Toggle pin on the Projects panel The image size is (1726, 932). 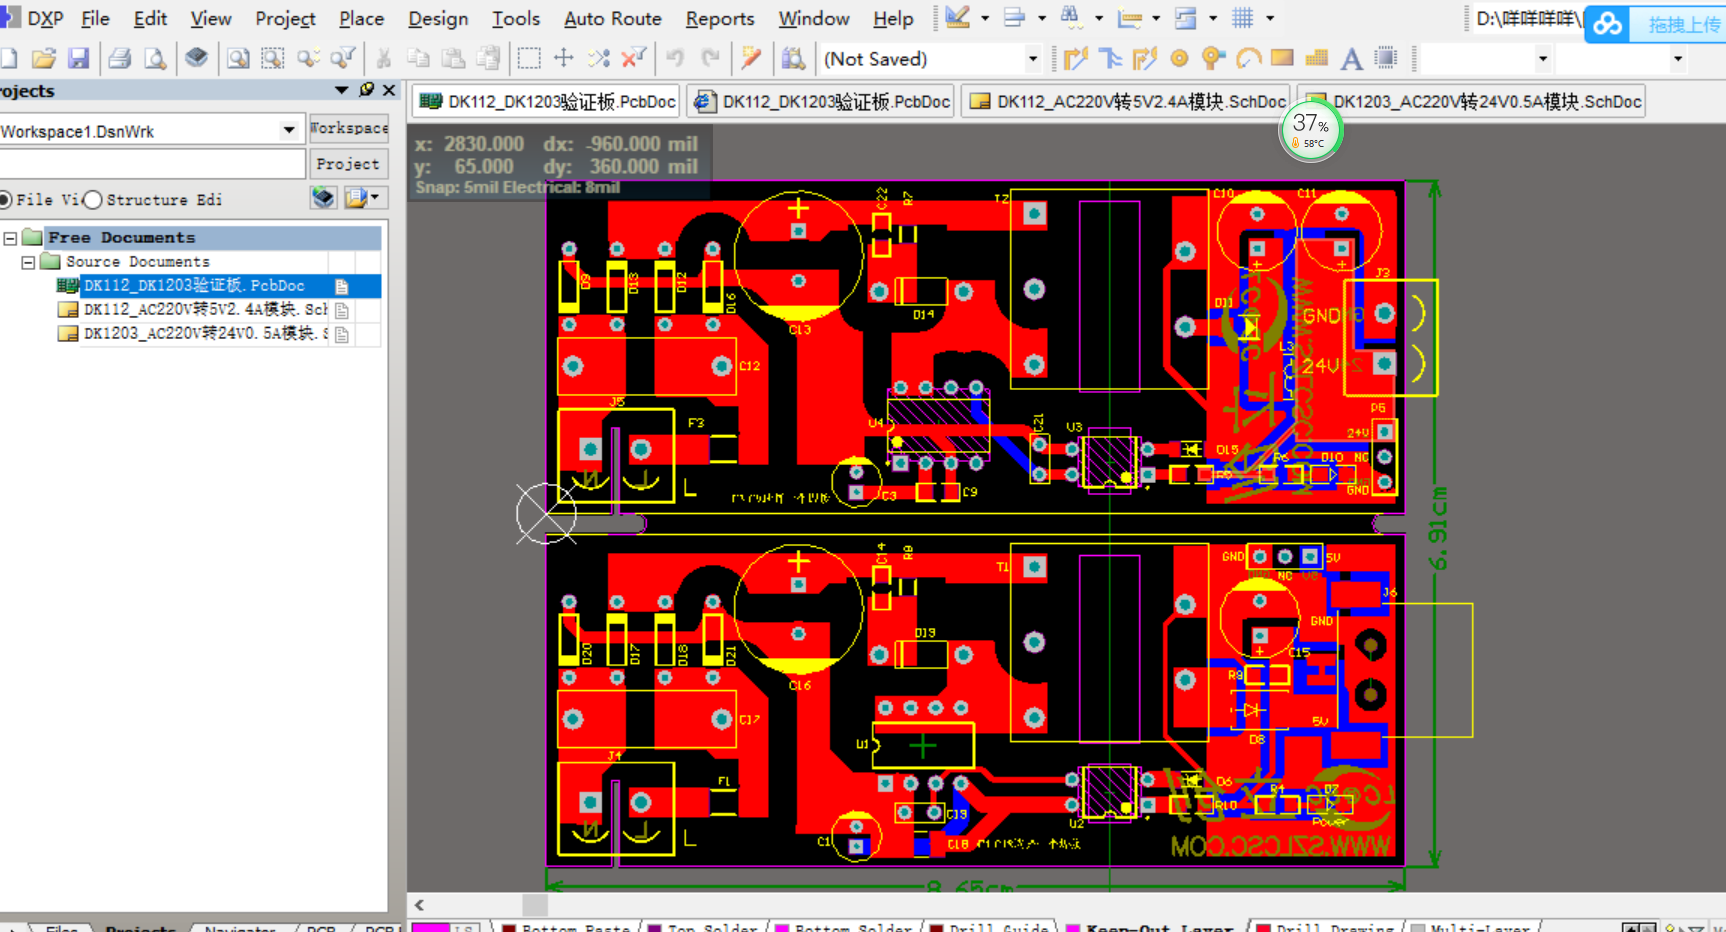click(366, 90)
